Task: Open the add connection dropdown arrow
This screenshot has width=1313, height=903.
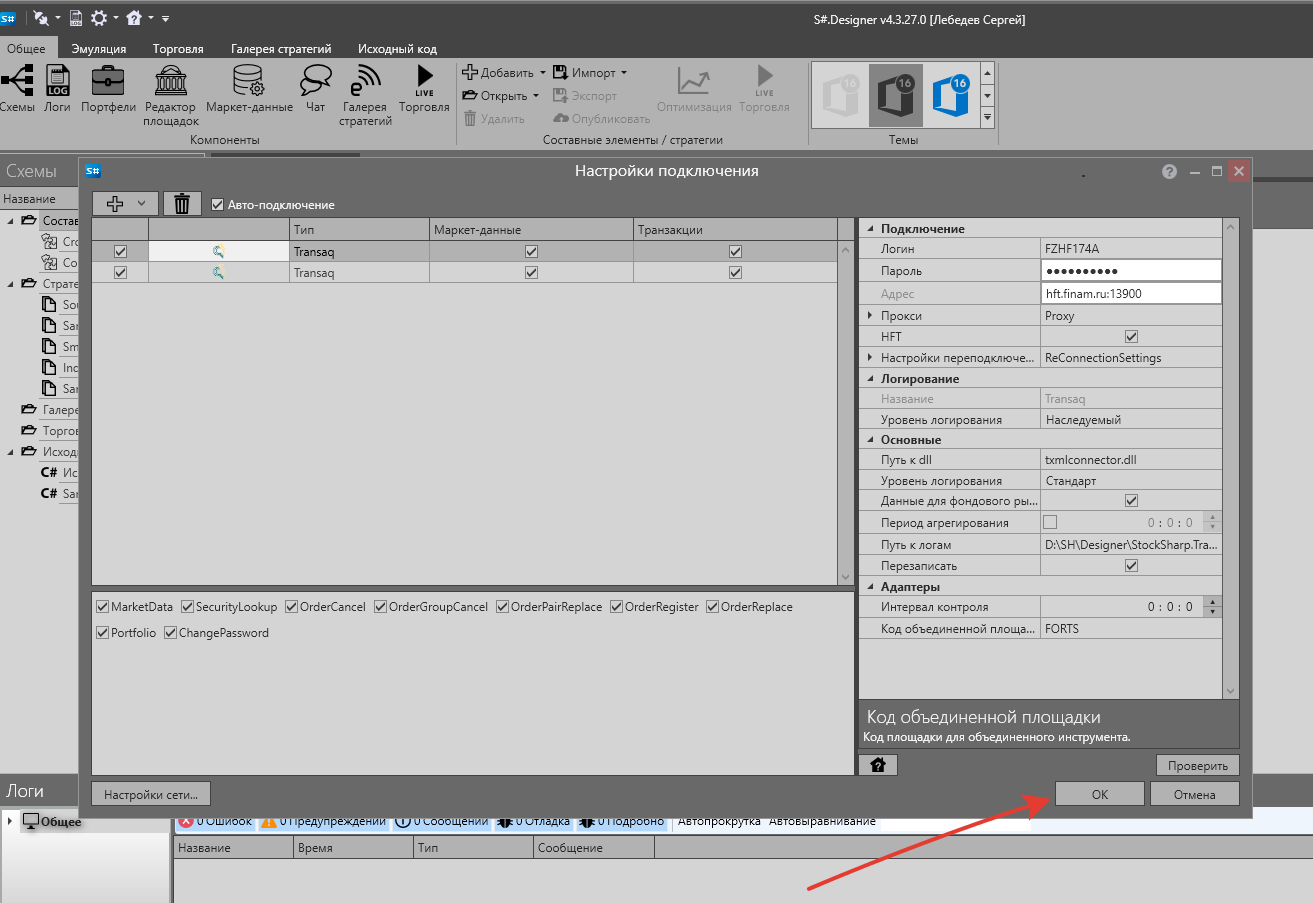Action: coord(142,204)
